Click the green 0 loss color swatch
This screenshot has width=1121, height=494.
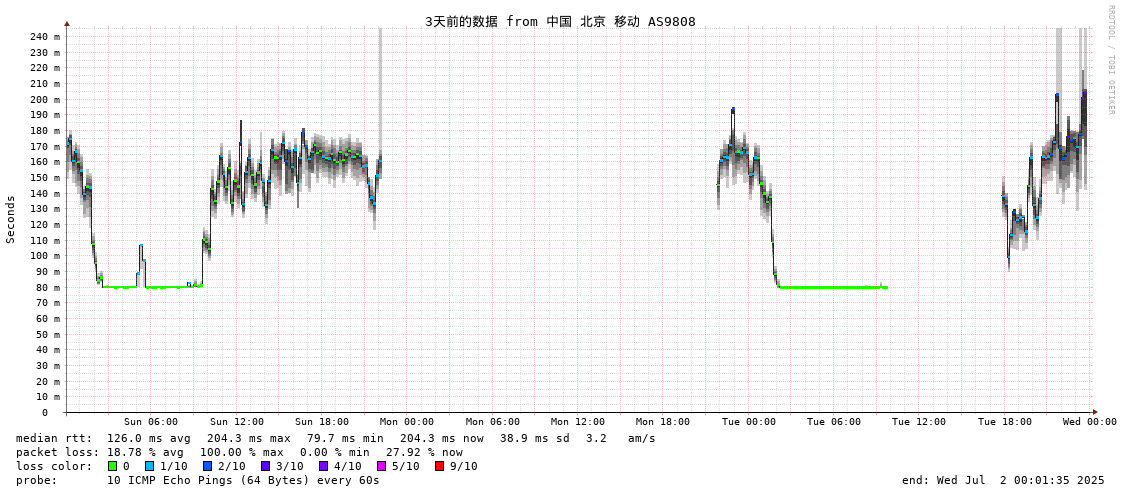tap(112, 466)
